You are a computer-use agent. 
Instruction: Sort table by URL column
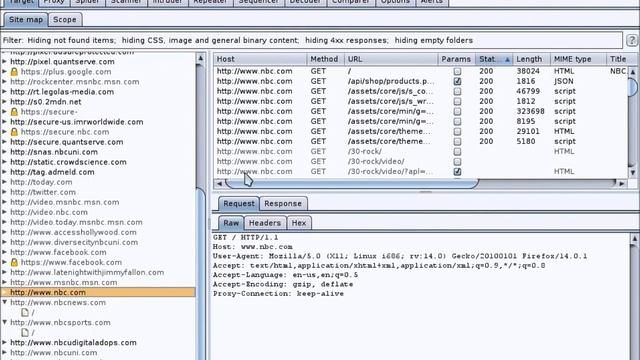[391, 59]
